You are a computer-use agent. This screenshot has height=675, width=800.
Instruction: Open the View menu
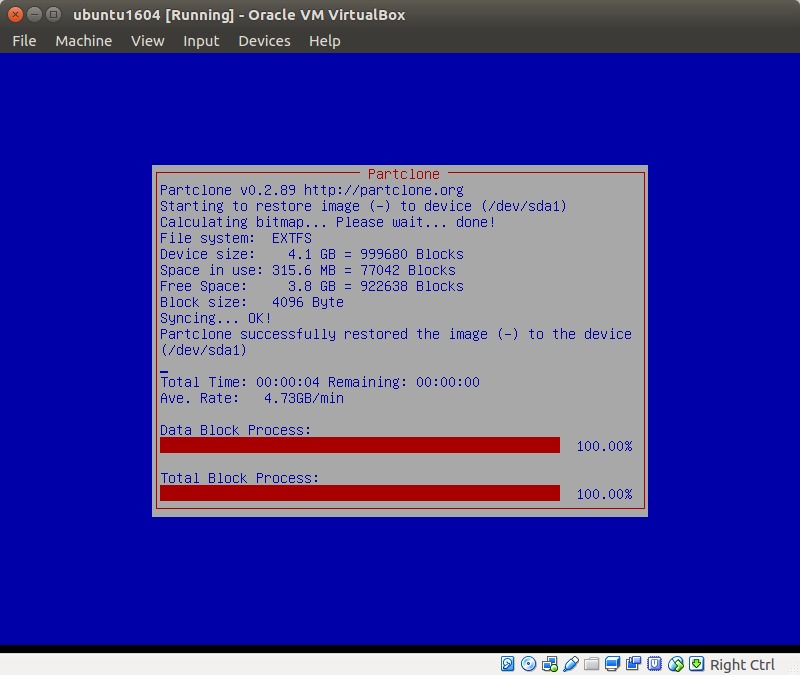click(147, 41)
